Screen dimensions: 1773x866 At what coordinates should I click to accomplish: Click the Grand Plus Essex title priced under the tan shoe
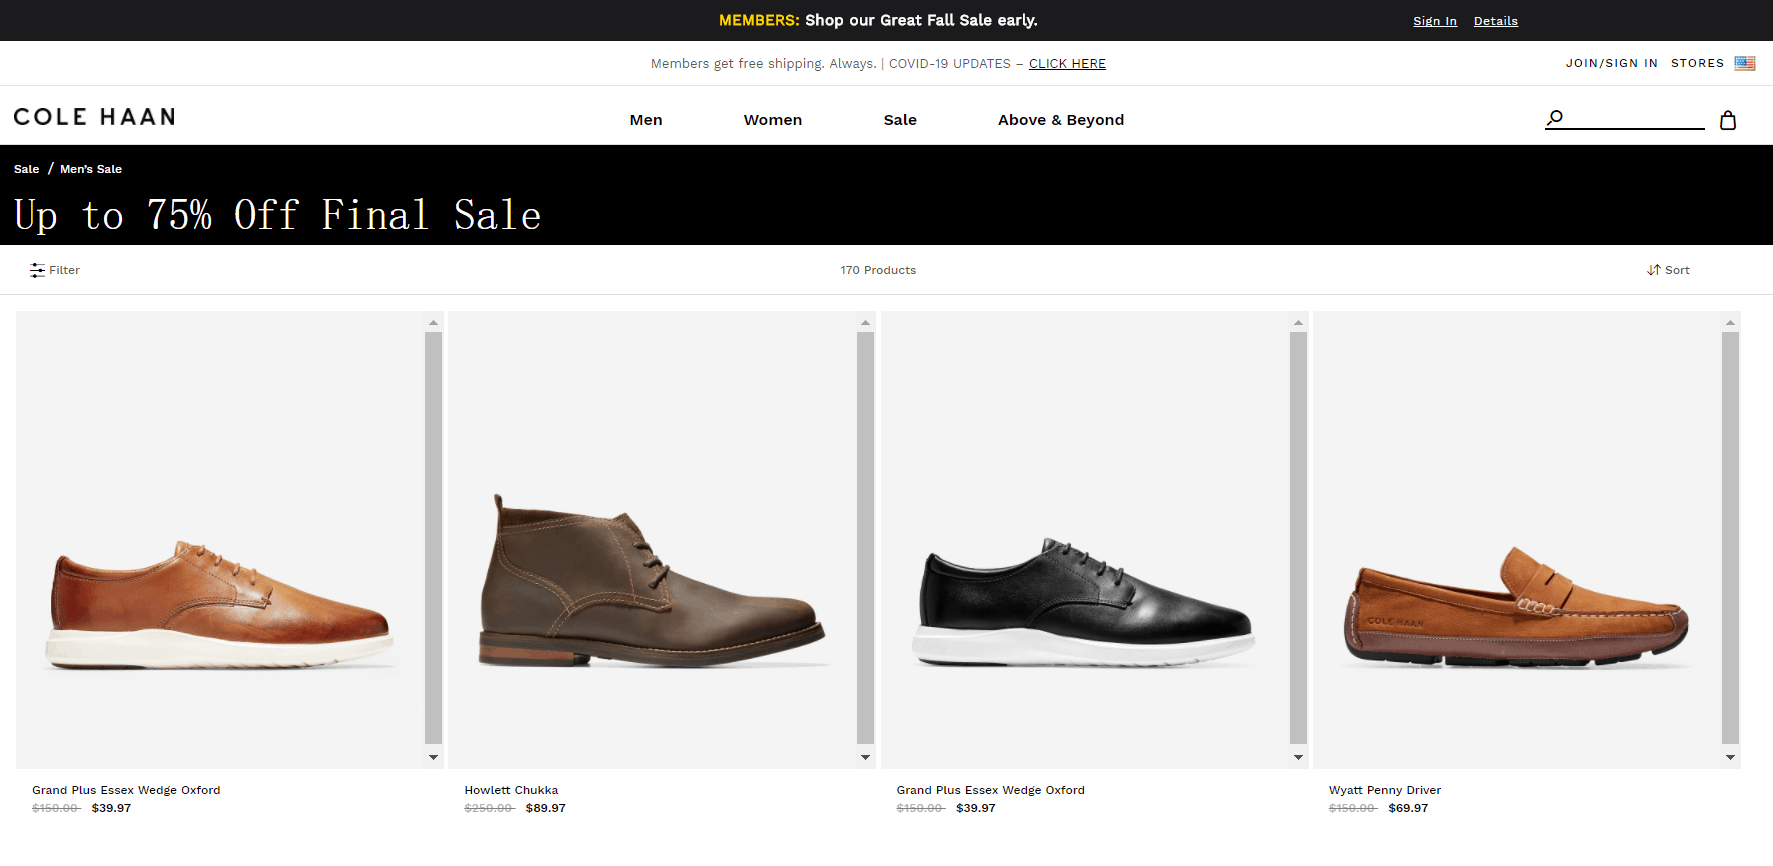(126, 790)
